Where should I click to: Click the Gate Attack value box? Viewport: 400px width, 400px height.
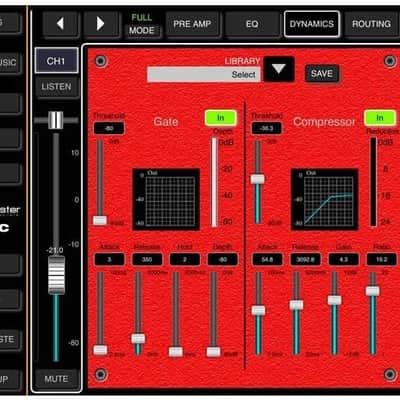[109, 259]
